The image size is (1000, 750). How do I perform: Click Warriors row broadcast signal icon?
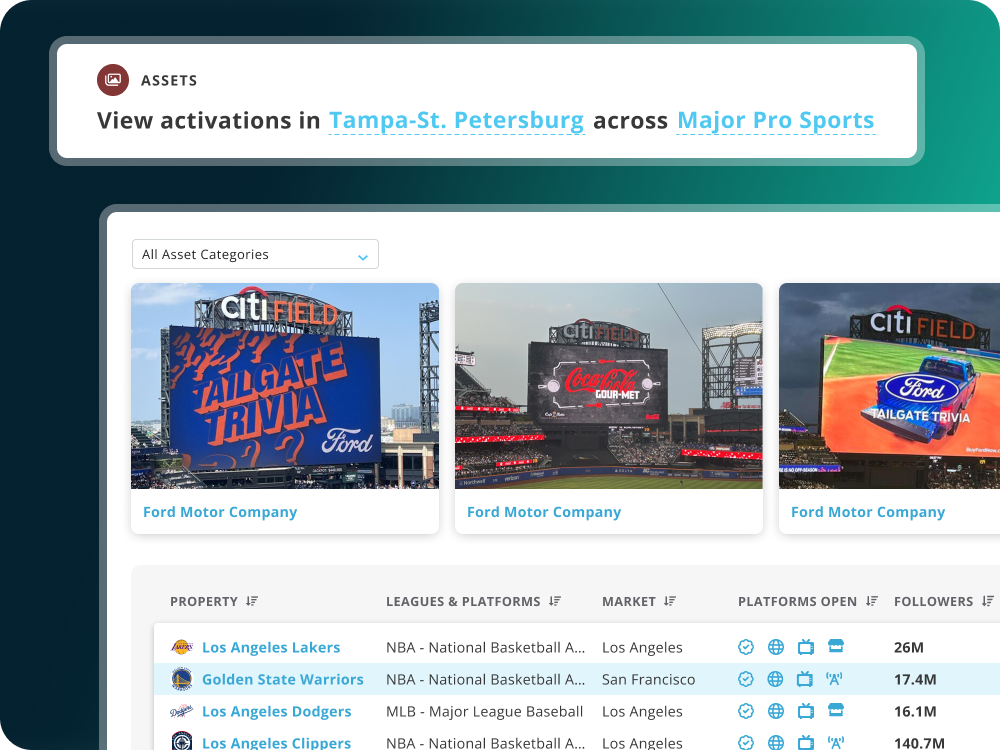834,679
